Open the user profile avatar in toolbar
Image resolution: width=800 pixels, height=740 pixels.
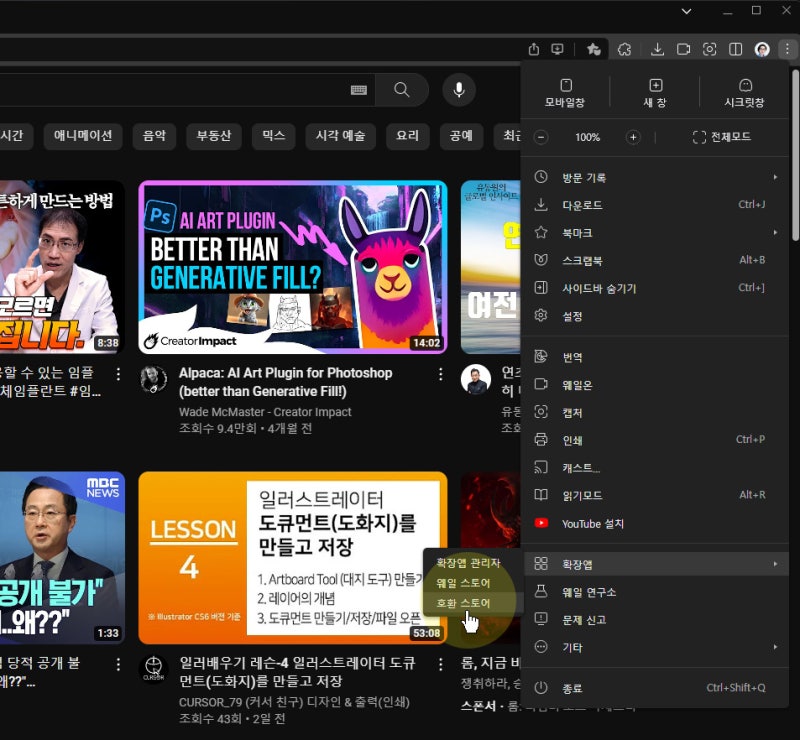(762, 49)
